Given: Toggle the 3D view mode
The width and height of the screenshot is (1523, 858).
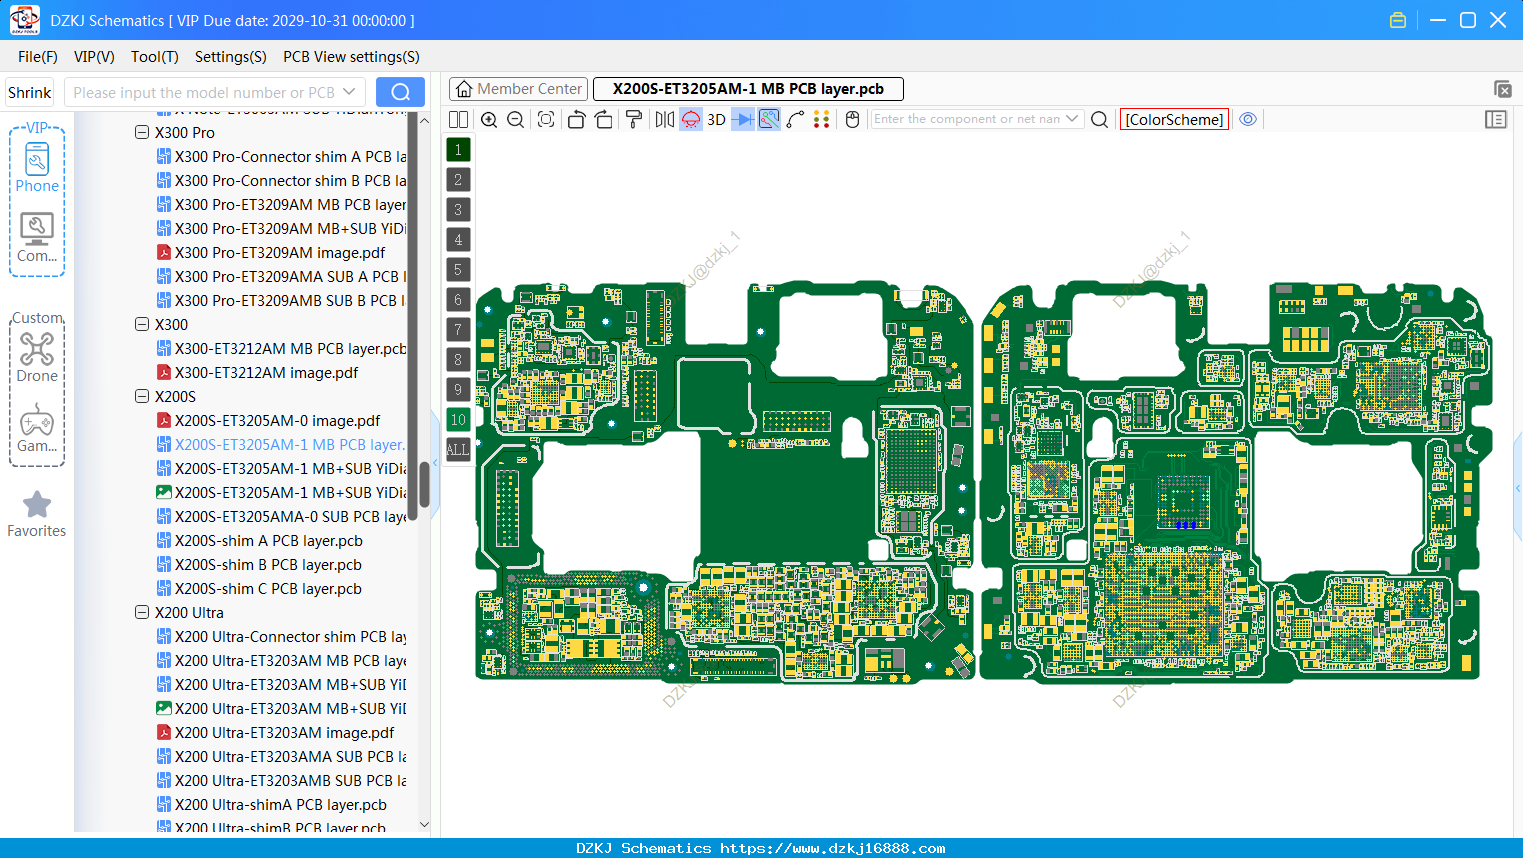Looking at the screenshot, I should click(716, 119).
